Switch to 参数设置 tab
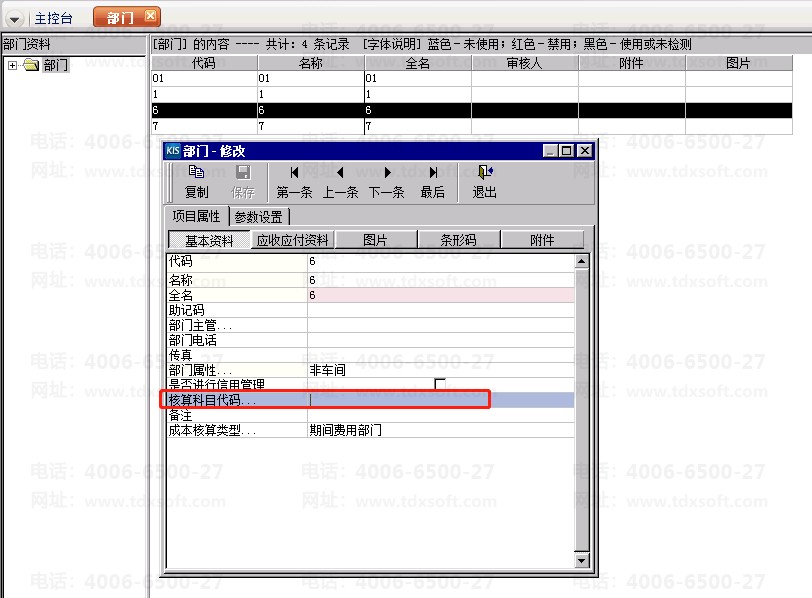Screen dimensions: 812x598 point(259,217)
